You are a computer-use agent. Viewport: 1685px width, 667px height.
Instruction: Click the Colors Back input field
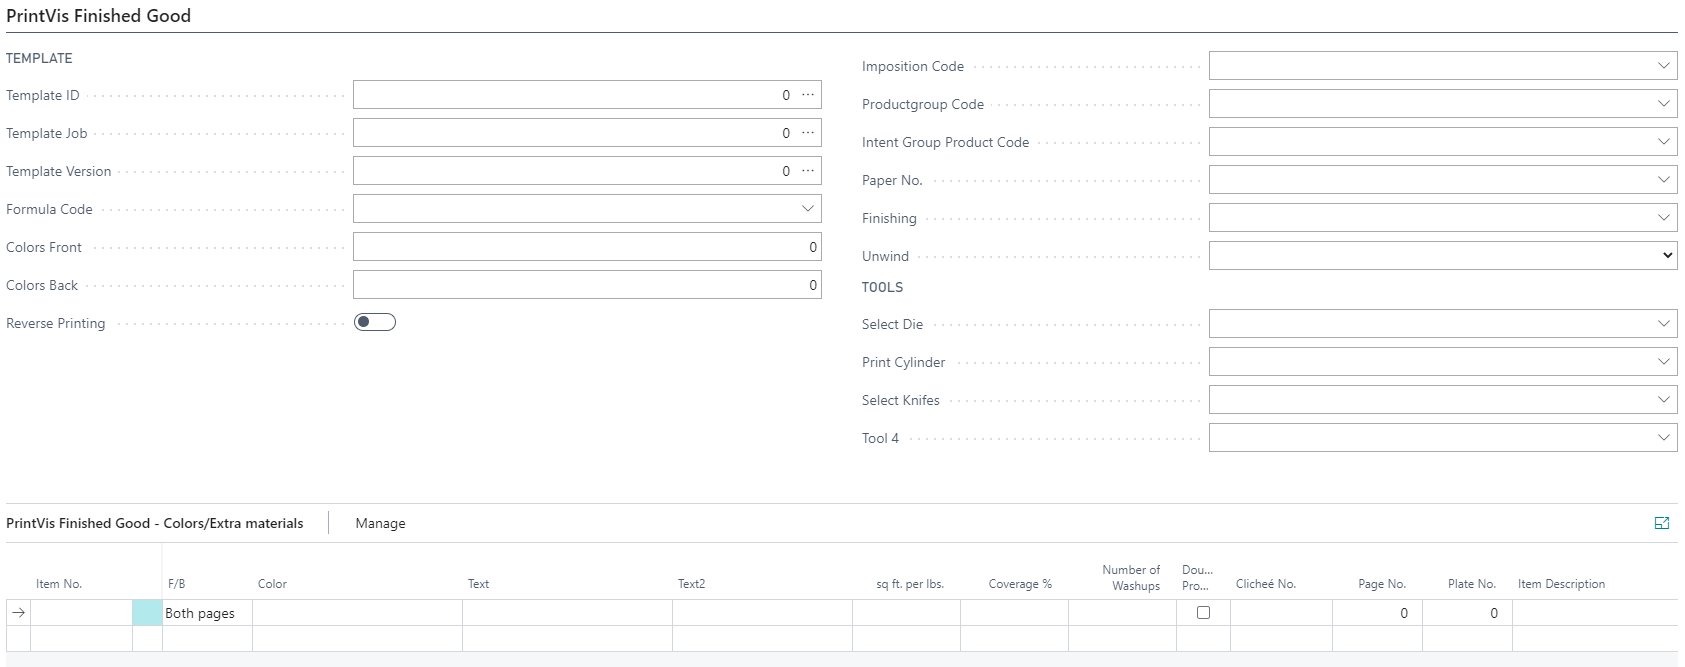coord(587,285)
